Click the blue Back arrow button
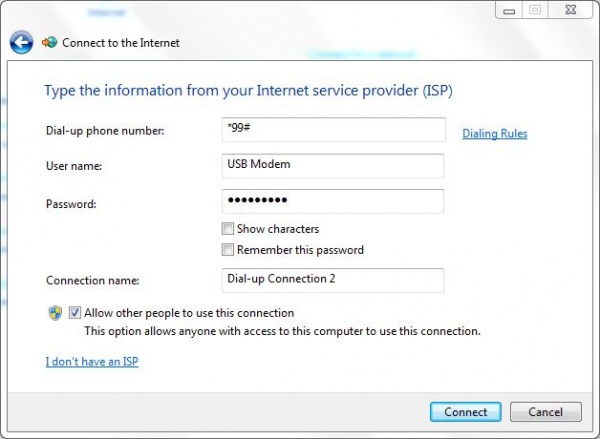Image resolution: width=600 pixels, height=439 pixels. [21, 43]
